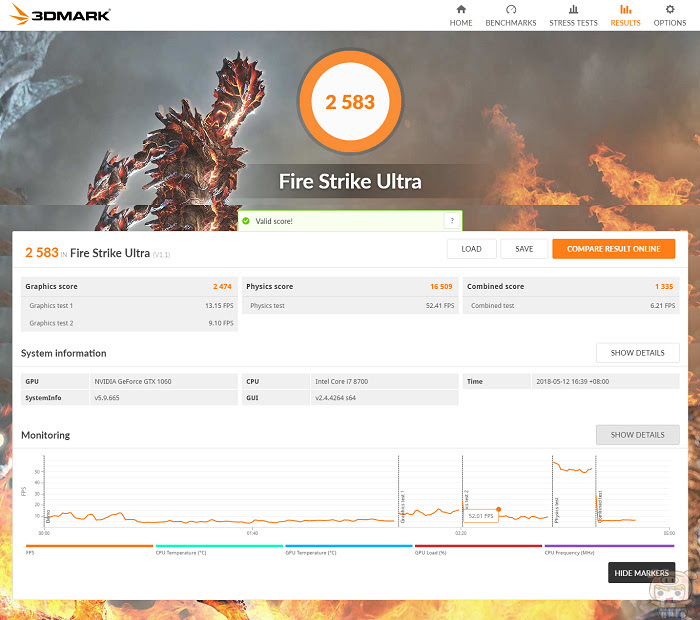Screen dimensions: 700x620
Task: Click the green Valid score checkmark icon
Action: [x=246, y=221]
